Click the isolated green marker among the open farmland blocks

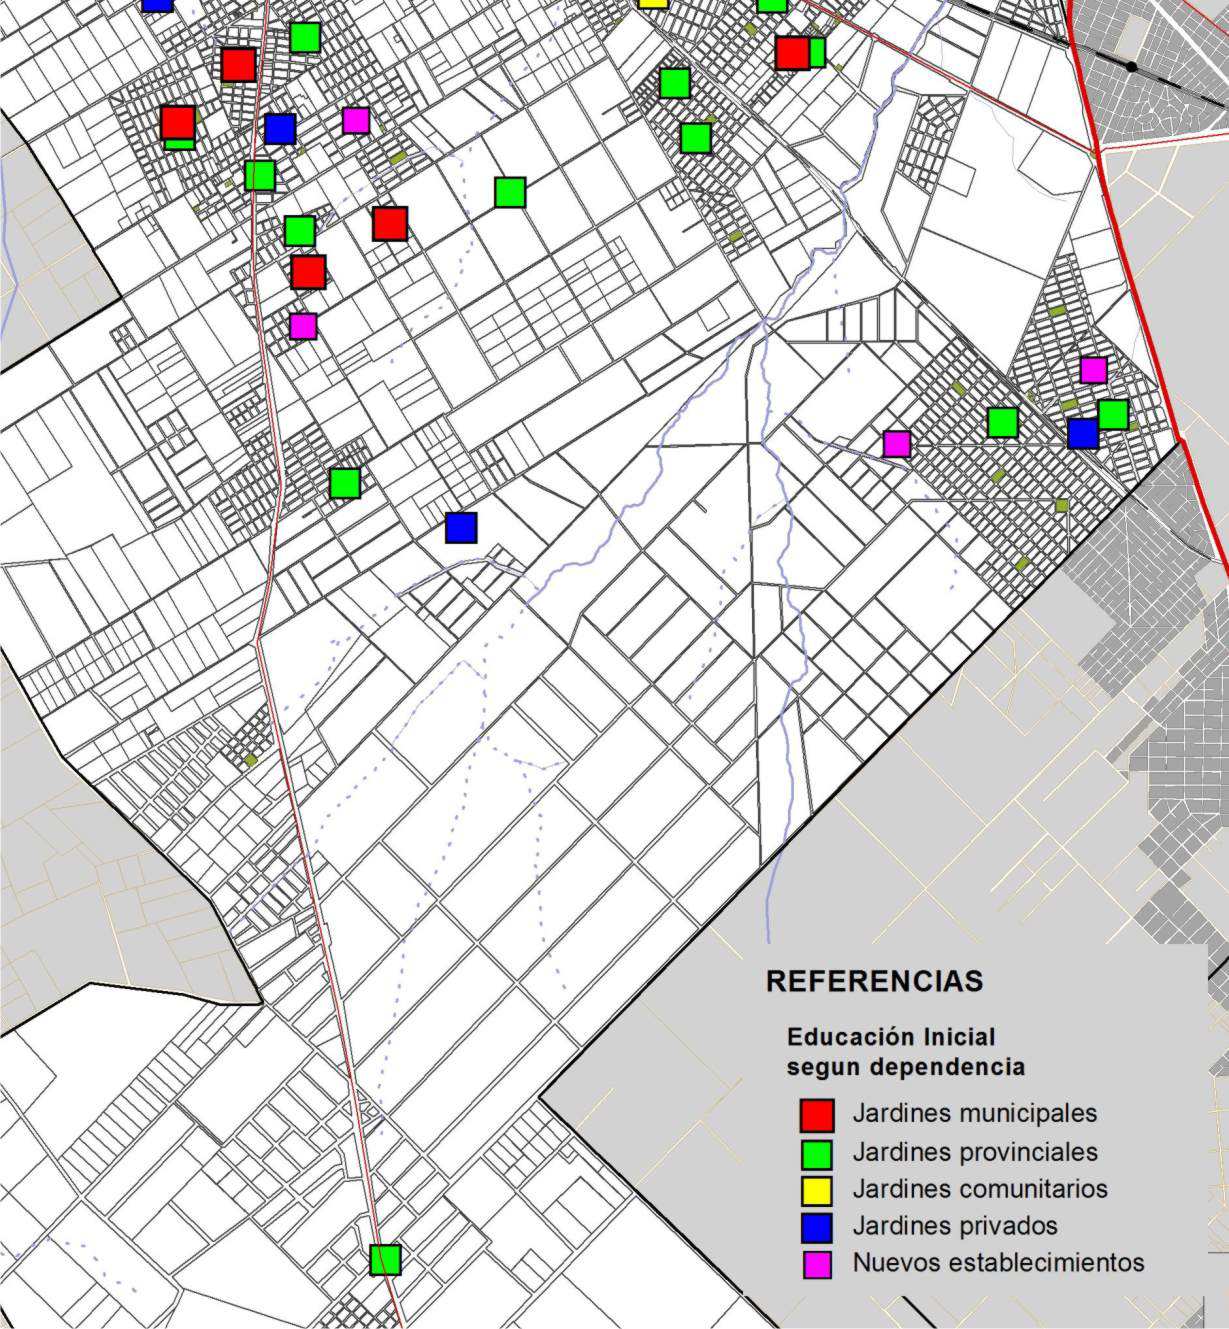coord(510,192)
